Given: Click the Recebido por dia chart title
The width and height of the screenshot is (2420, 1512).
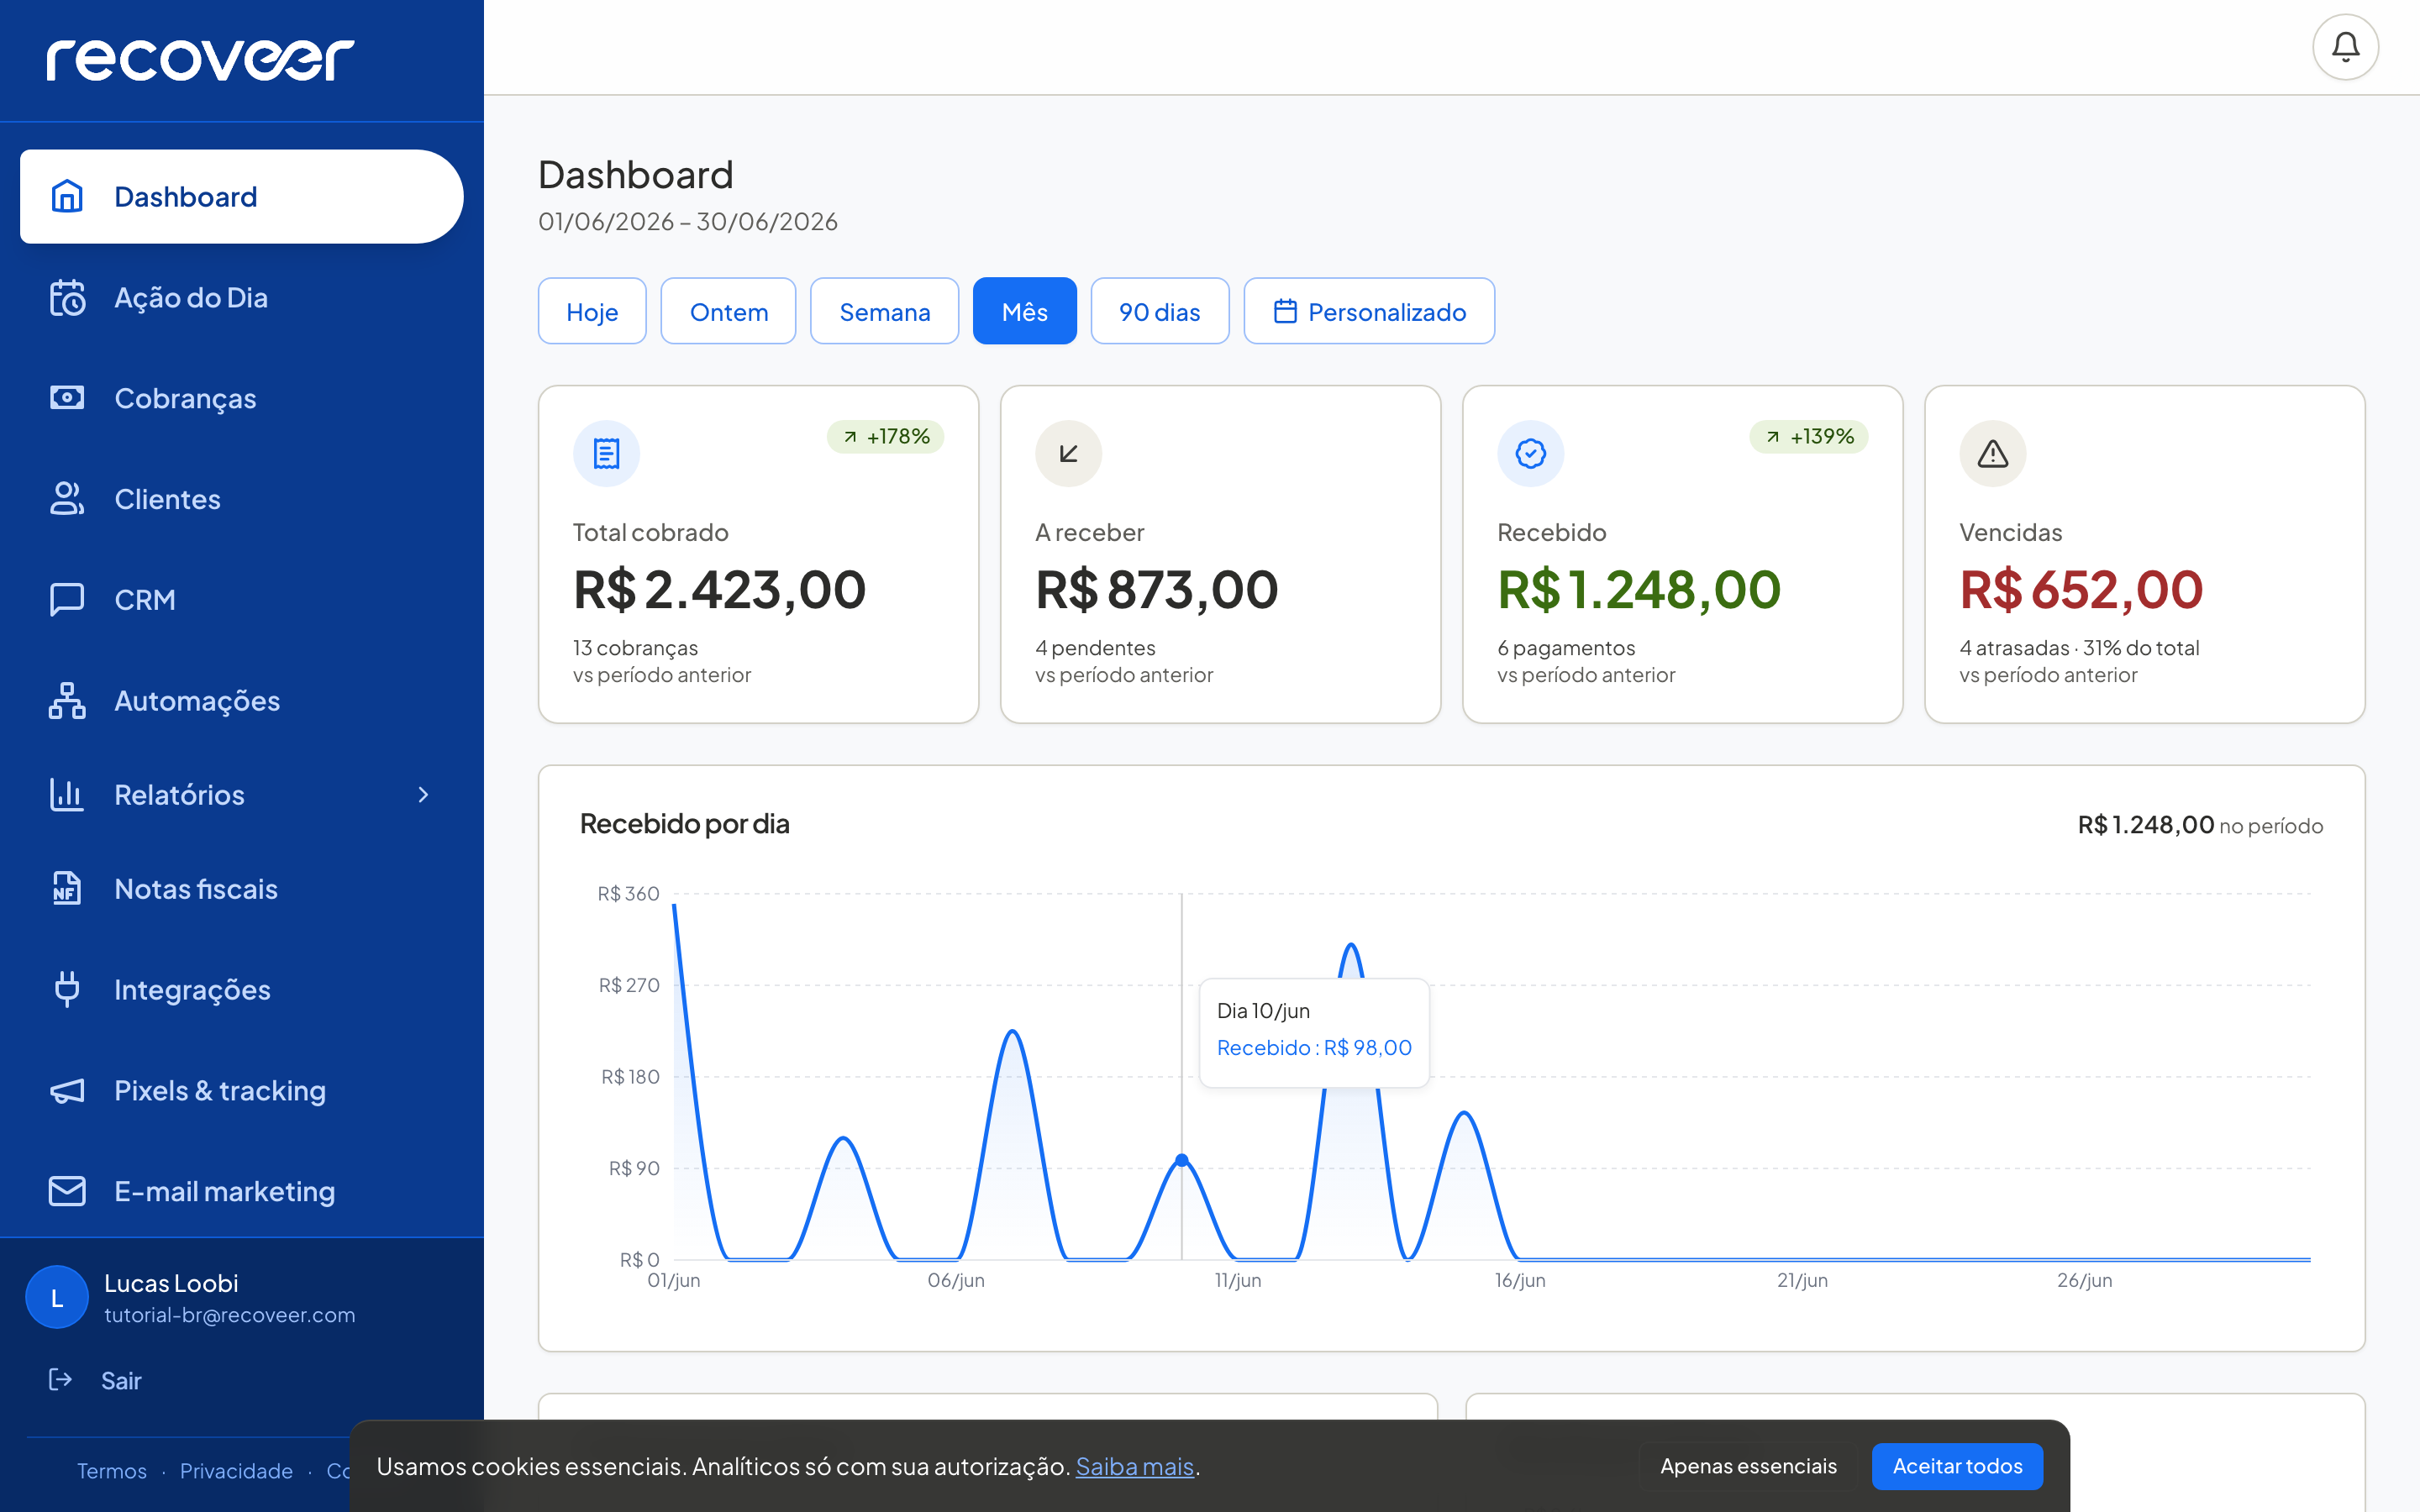Looking at the screenshot, I should coord(685,823).
